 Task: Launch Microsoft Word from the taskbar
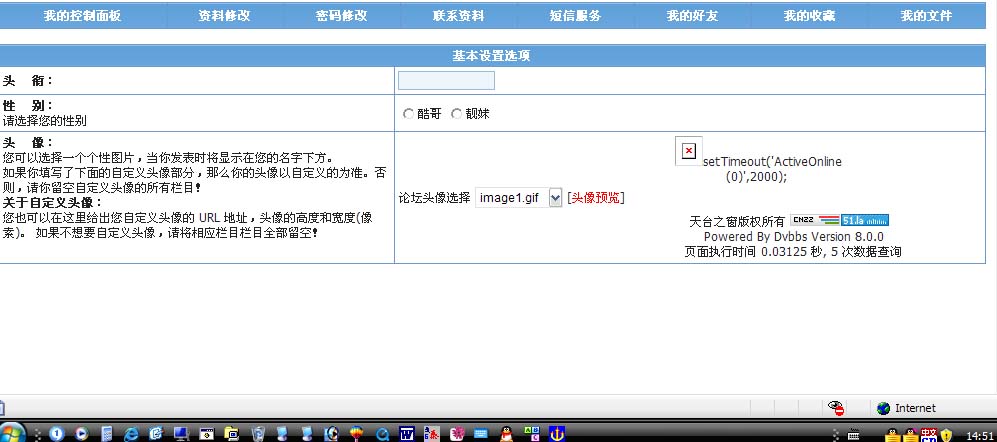point(407,434)
